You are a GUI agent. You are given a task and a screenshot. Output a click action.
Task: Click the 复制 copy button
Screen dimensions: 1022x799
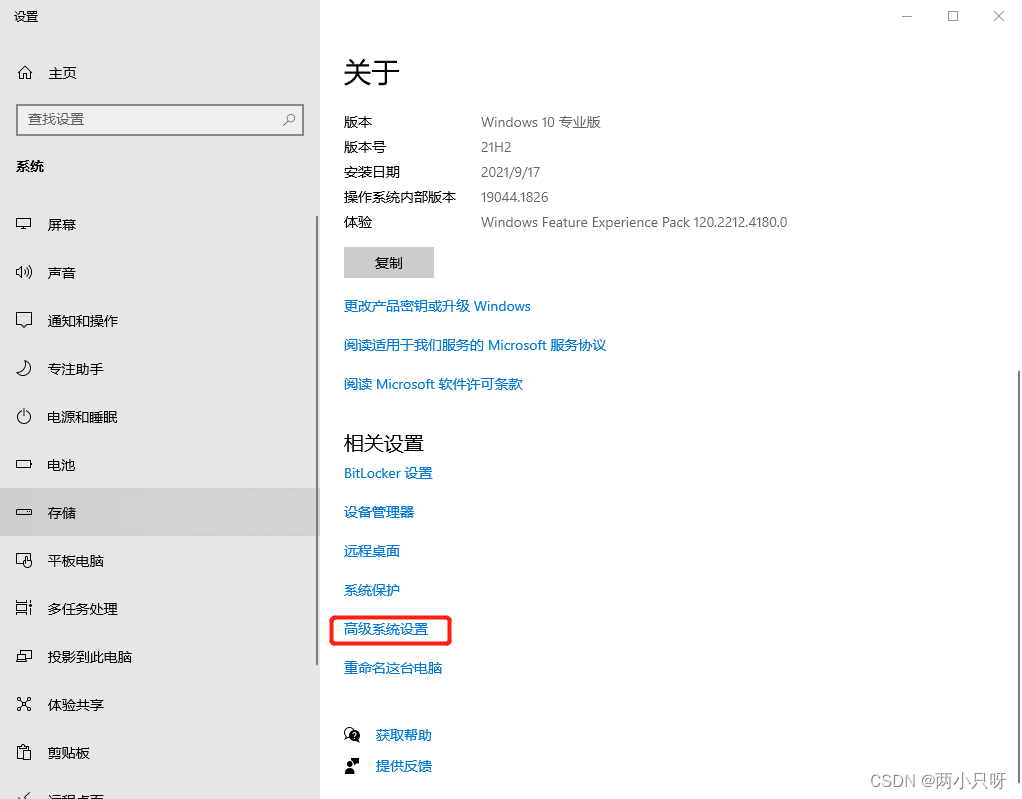(x=388, y=263)
